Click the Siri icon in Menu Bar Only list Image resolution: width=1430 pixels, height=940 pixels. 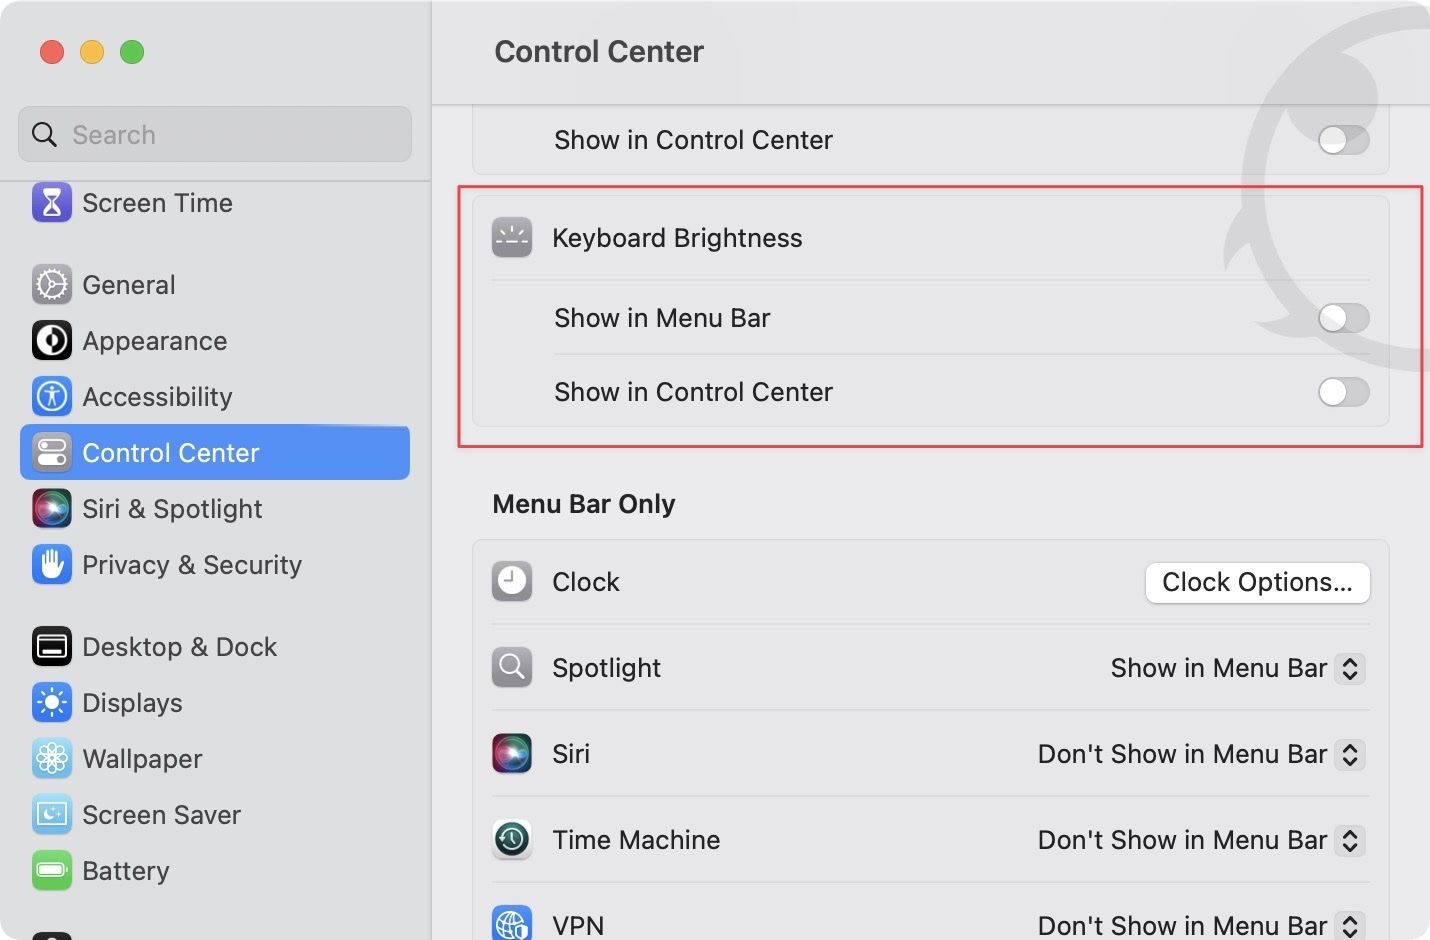coord(512,754)
